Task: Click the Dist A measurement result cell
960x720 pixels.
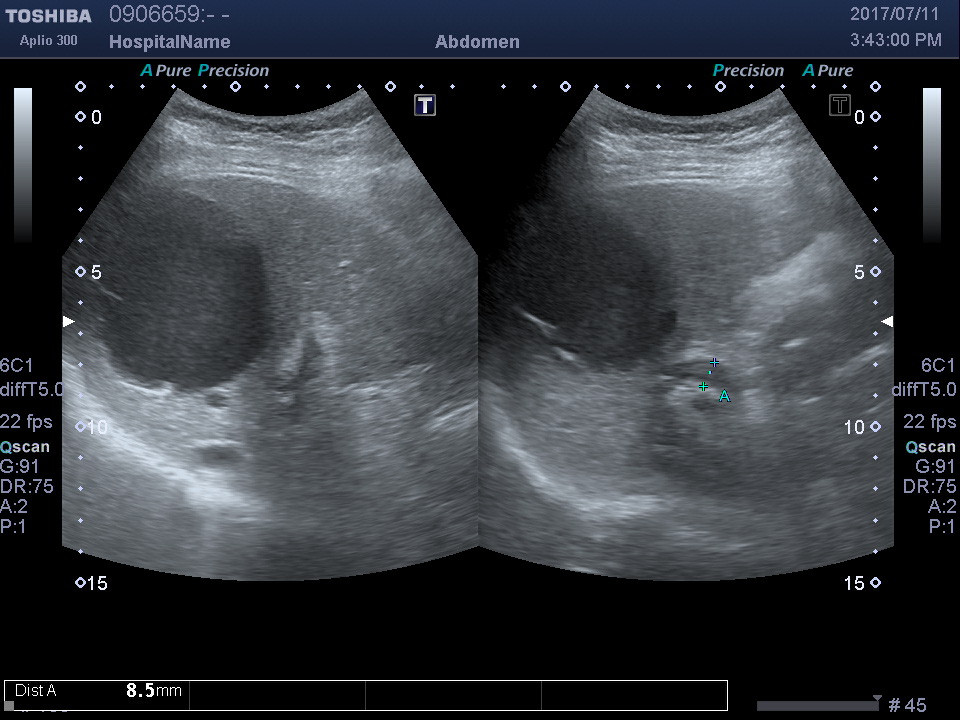Action: 97,691
